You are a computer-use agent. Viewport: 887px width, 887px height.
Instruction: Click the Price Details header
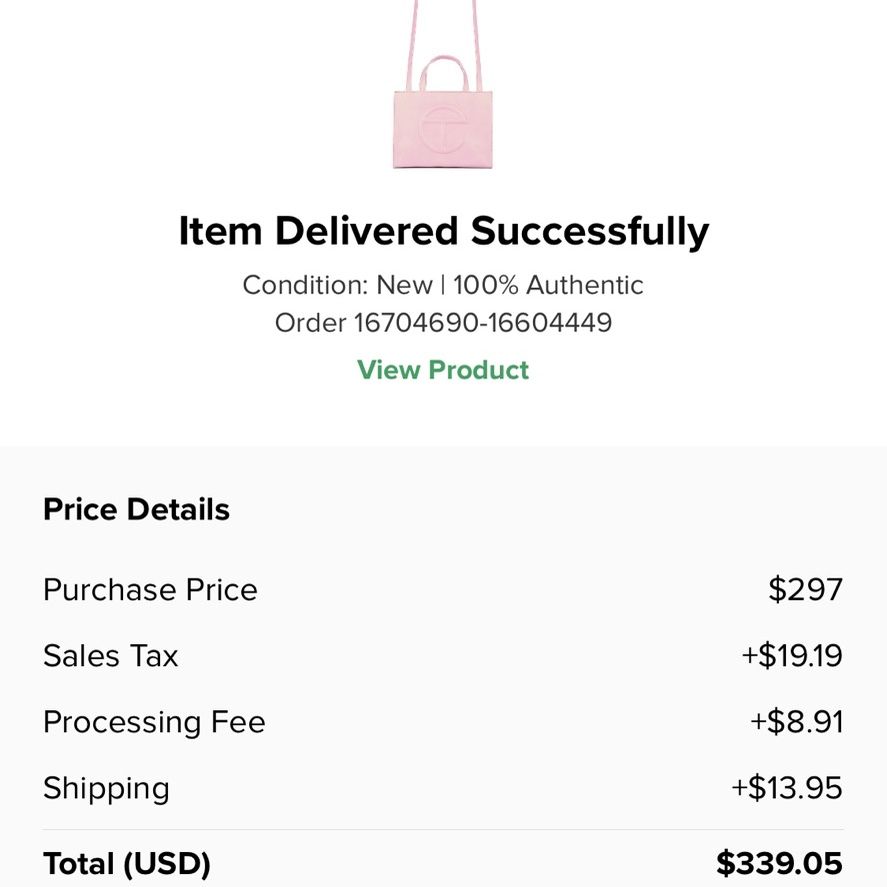pos(135,509)
